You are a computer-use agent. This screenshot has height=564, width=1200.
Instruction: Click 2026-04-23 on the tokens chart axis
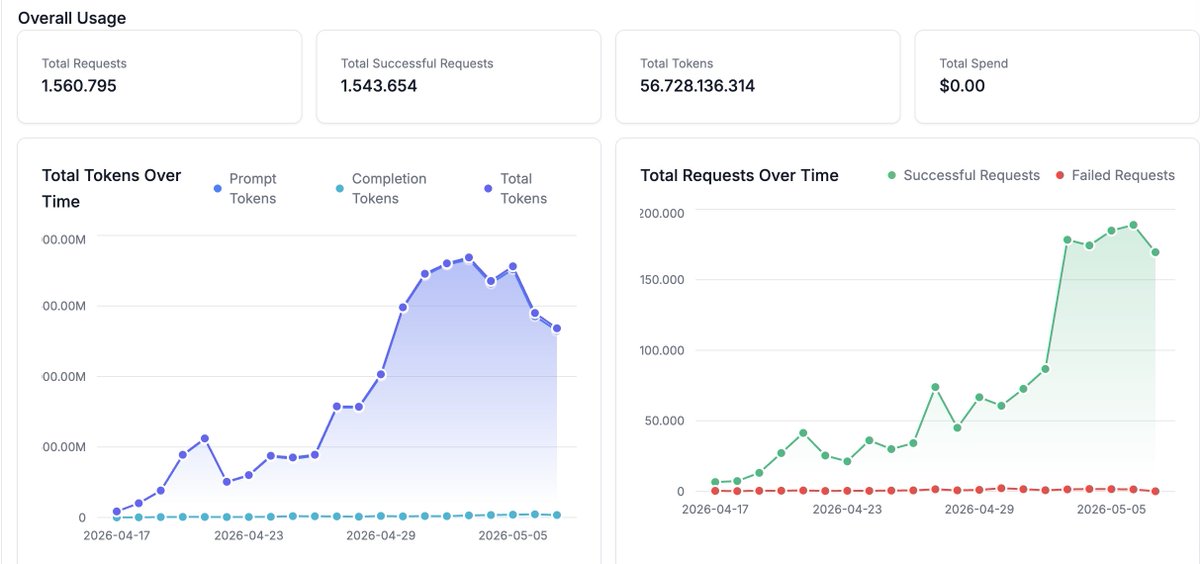(248, 535)
